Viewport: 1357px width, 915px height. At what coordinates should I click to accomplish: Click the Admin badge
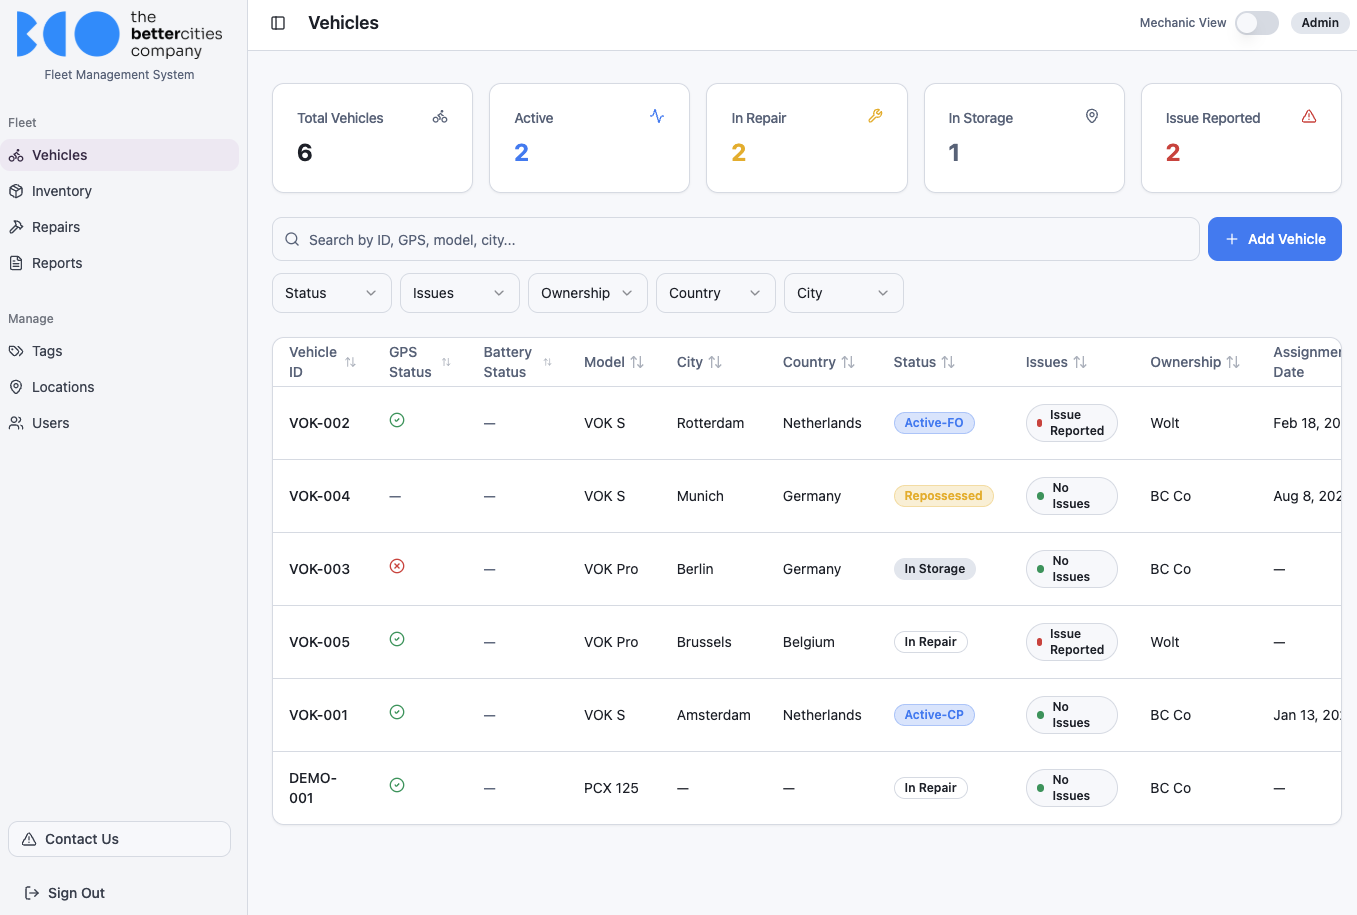[1320, 23]
